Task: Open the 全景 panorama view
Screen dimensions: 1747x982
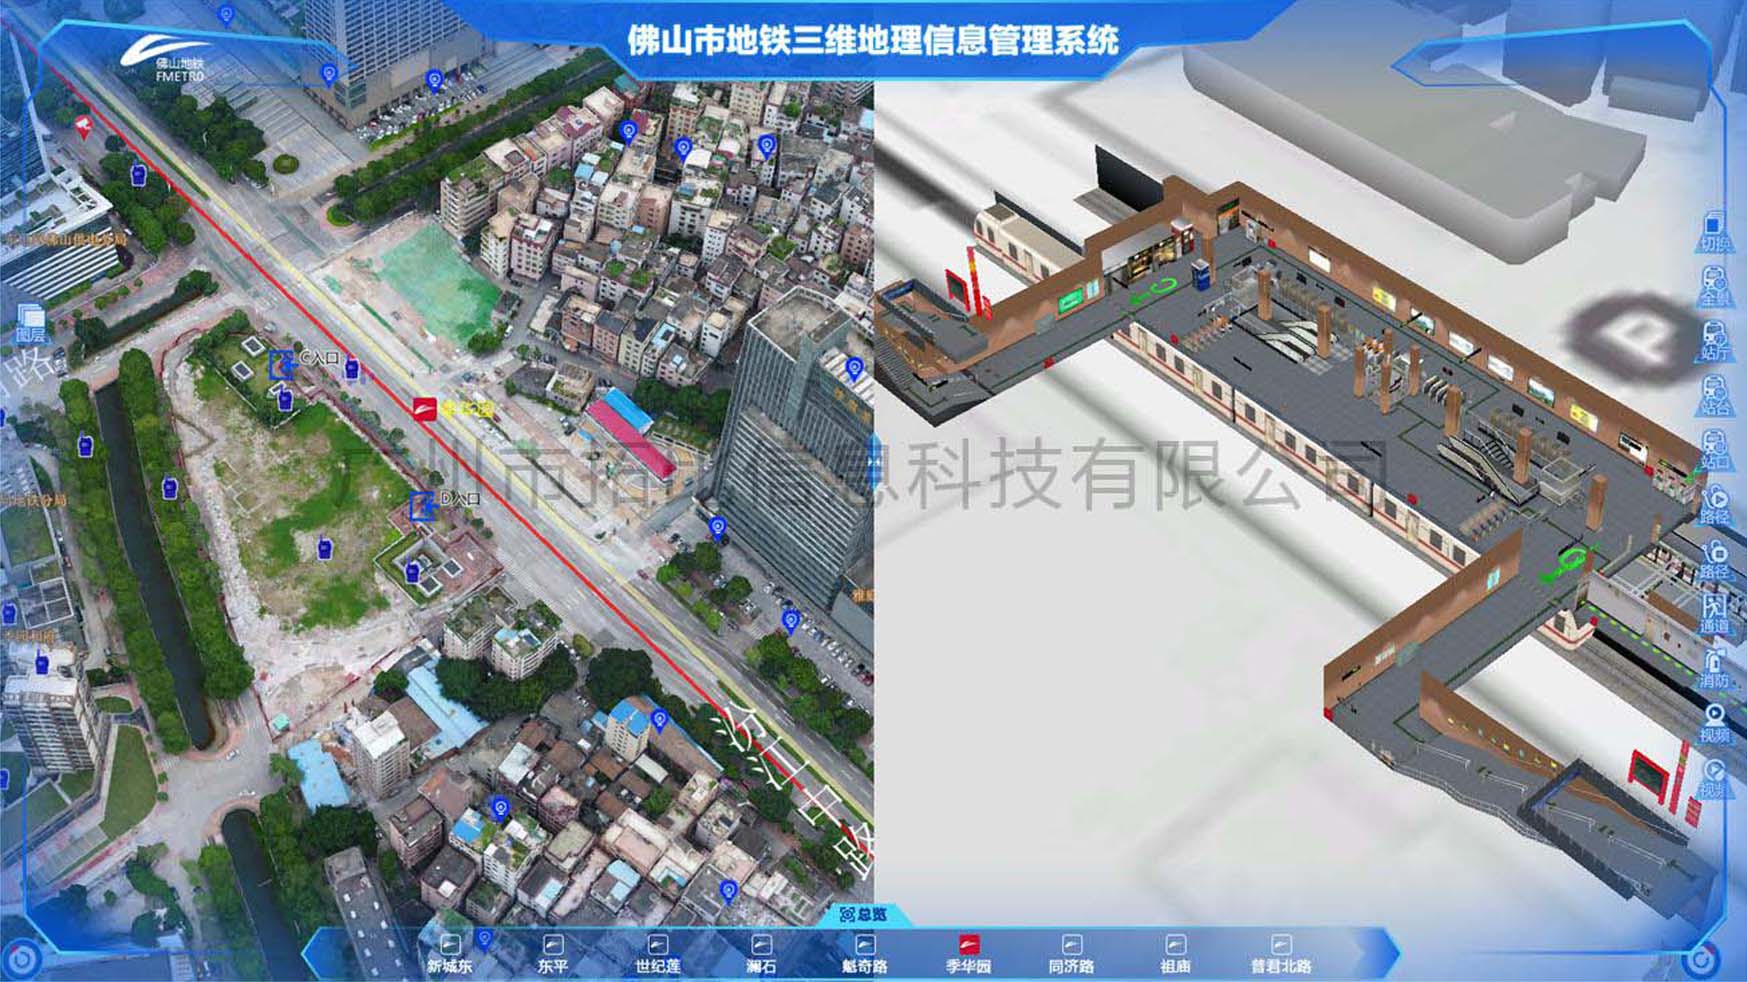Action: click(x=1714, y=286)
